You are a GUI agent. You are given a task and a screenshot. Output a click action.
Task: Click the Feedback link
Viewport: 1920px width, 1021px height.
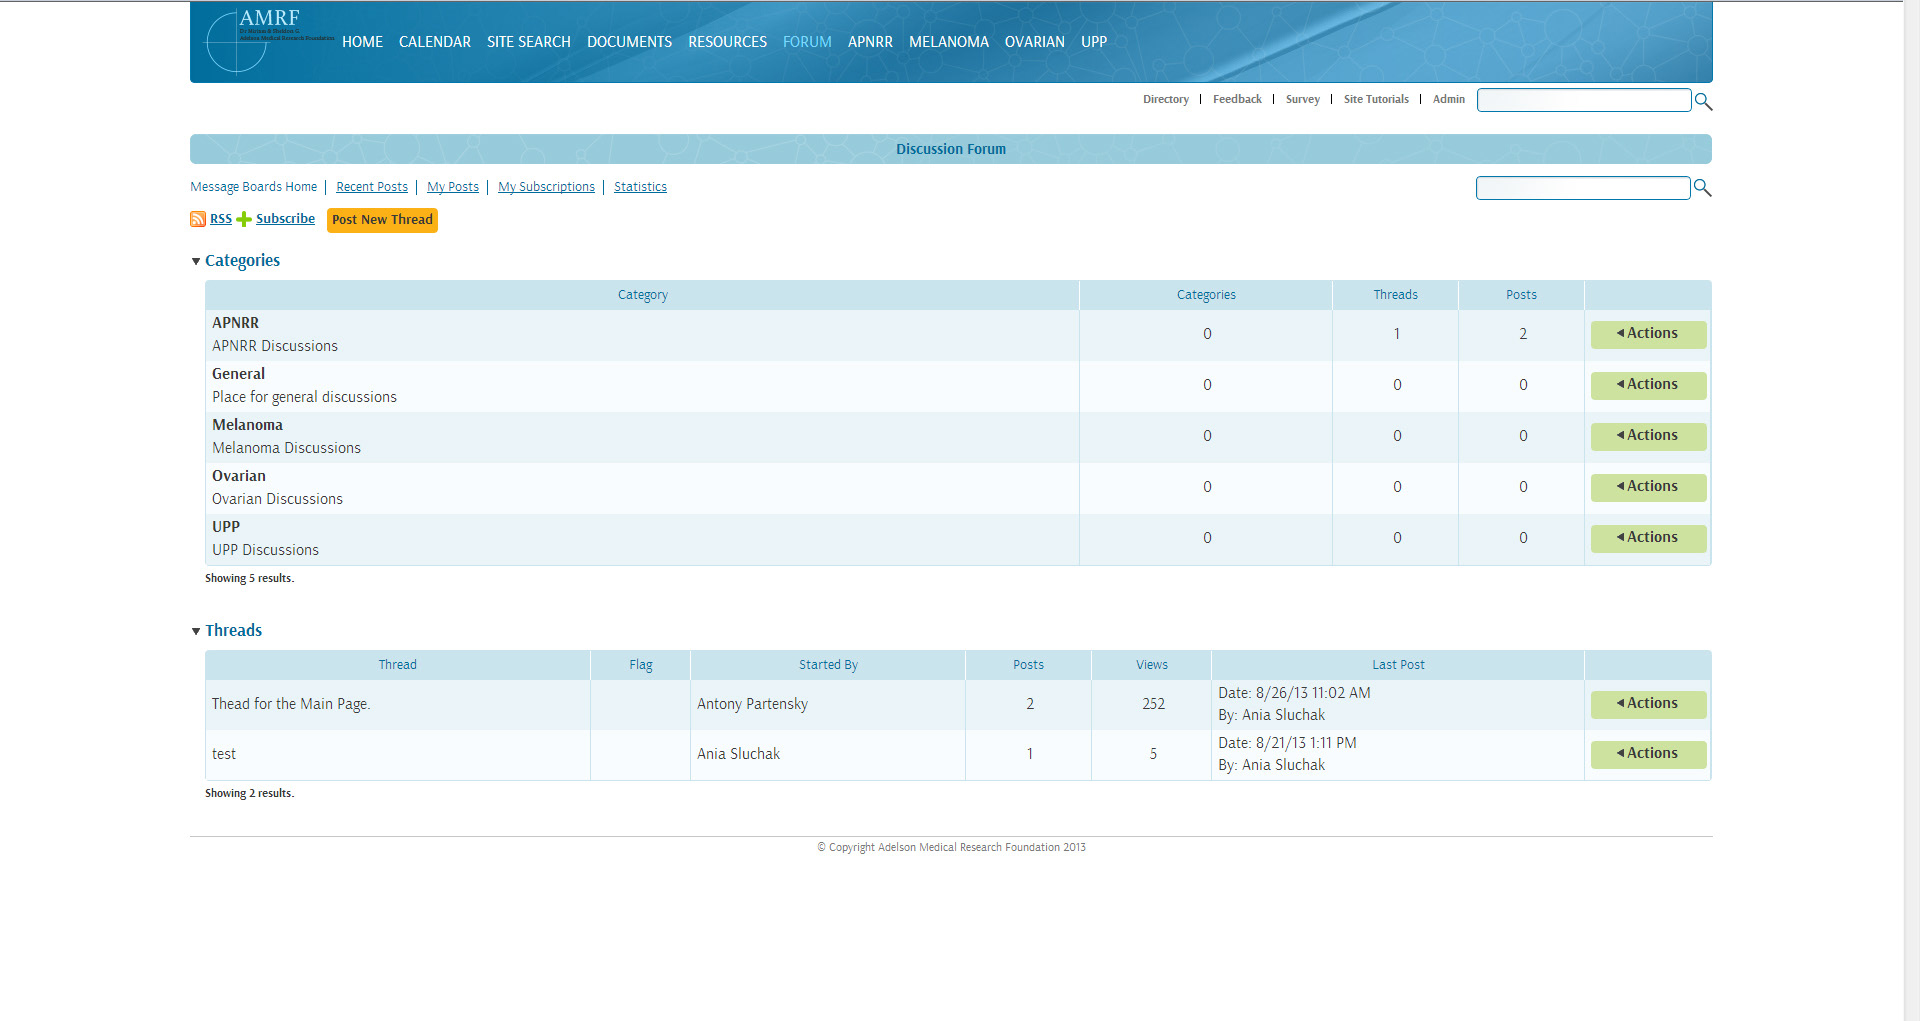[x=1237, y=99]
